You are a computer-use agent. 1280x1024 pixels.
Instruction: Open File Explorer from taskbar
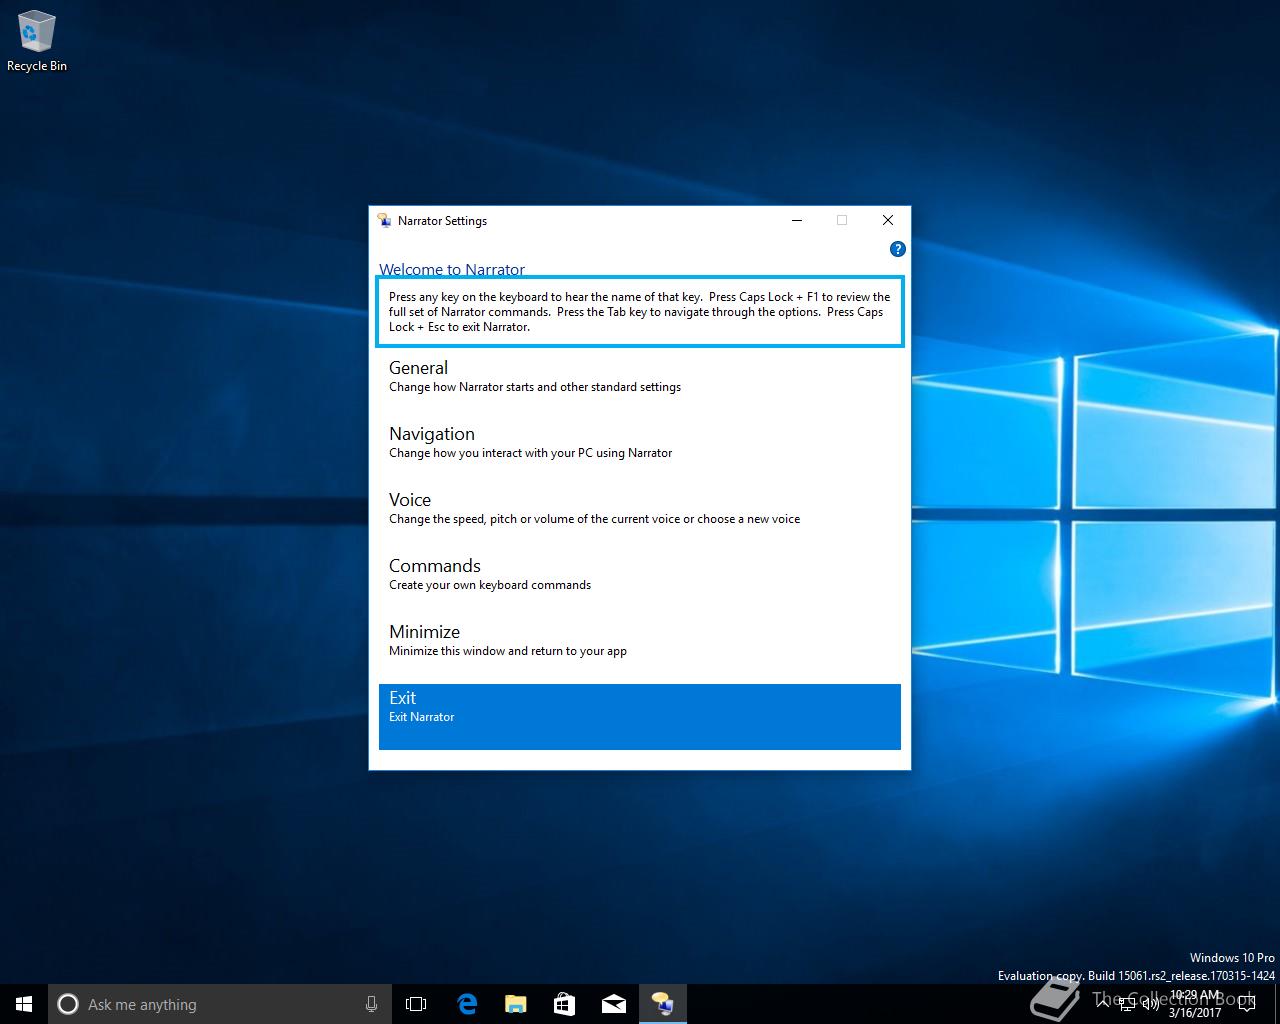(x=515, y=1004)
